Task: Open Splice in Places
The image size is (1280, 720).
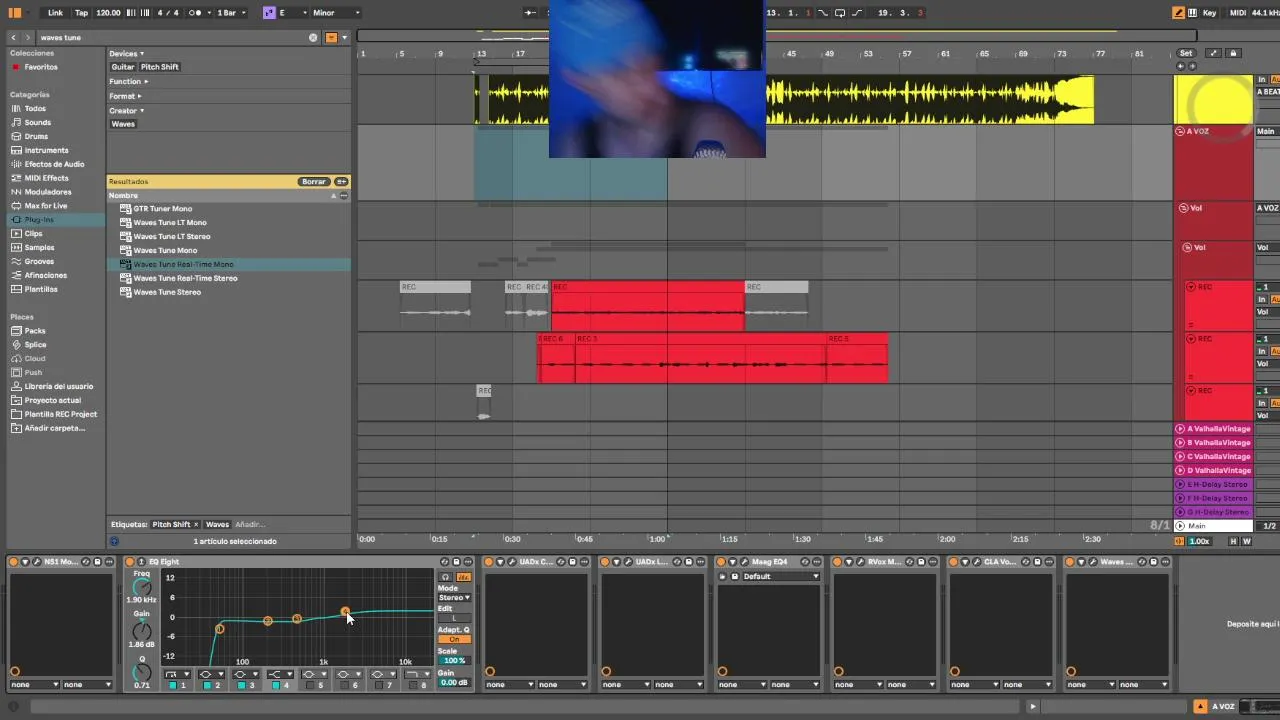Action: pos(35,344)
